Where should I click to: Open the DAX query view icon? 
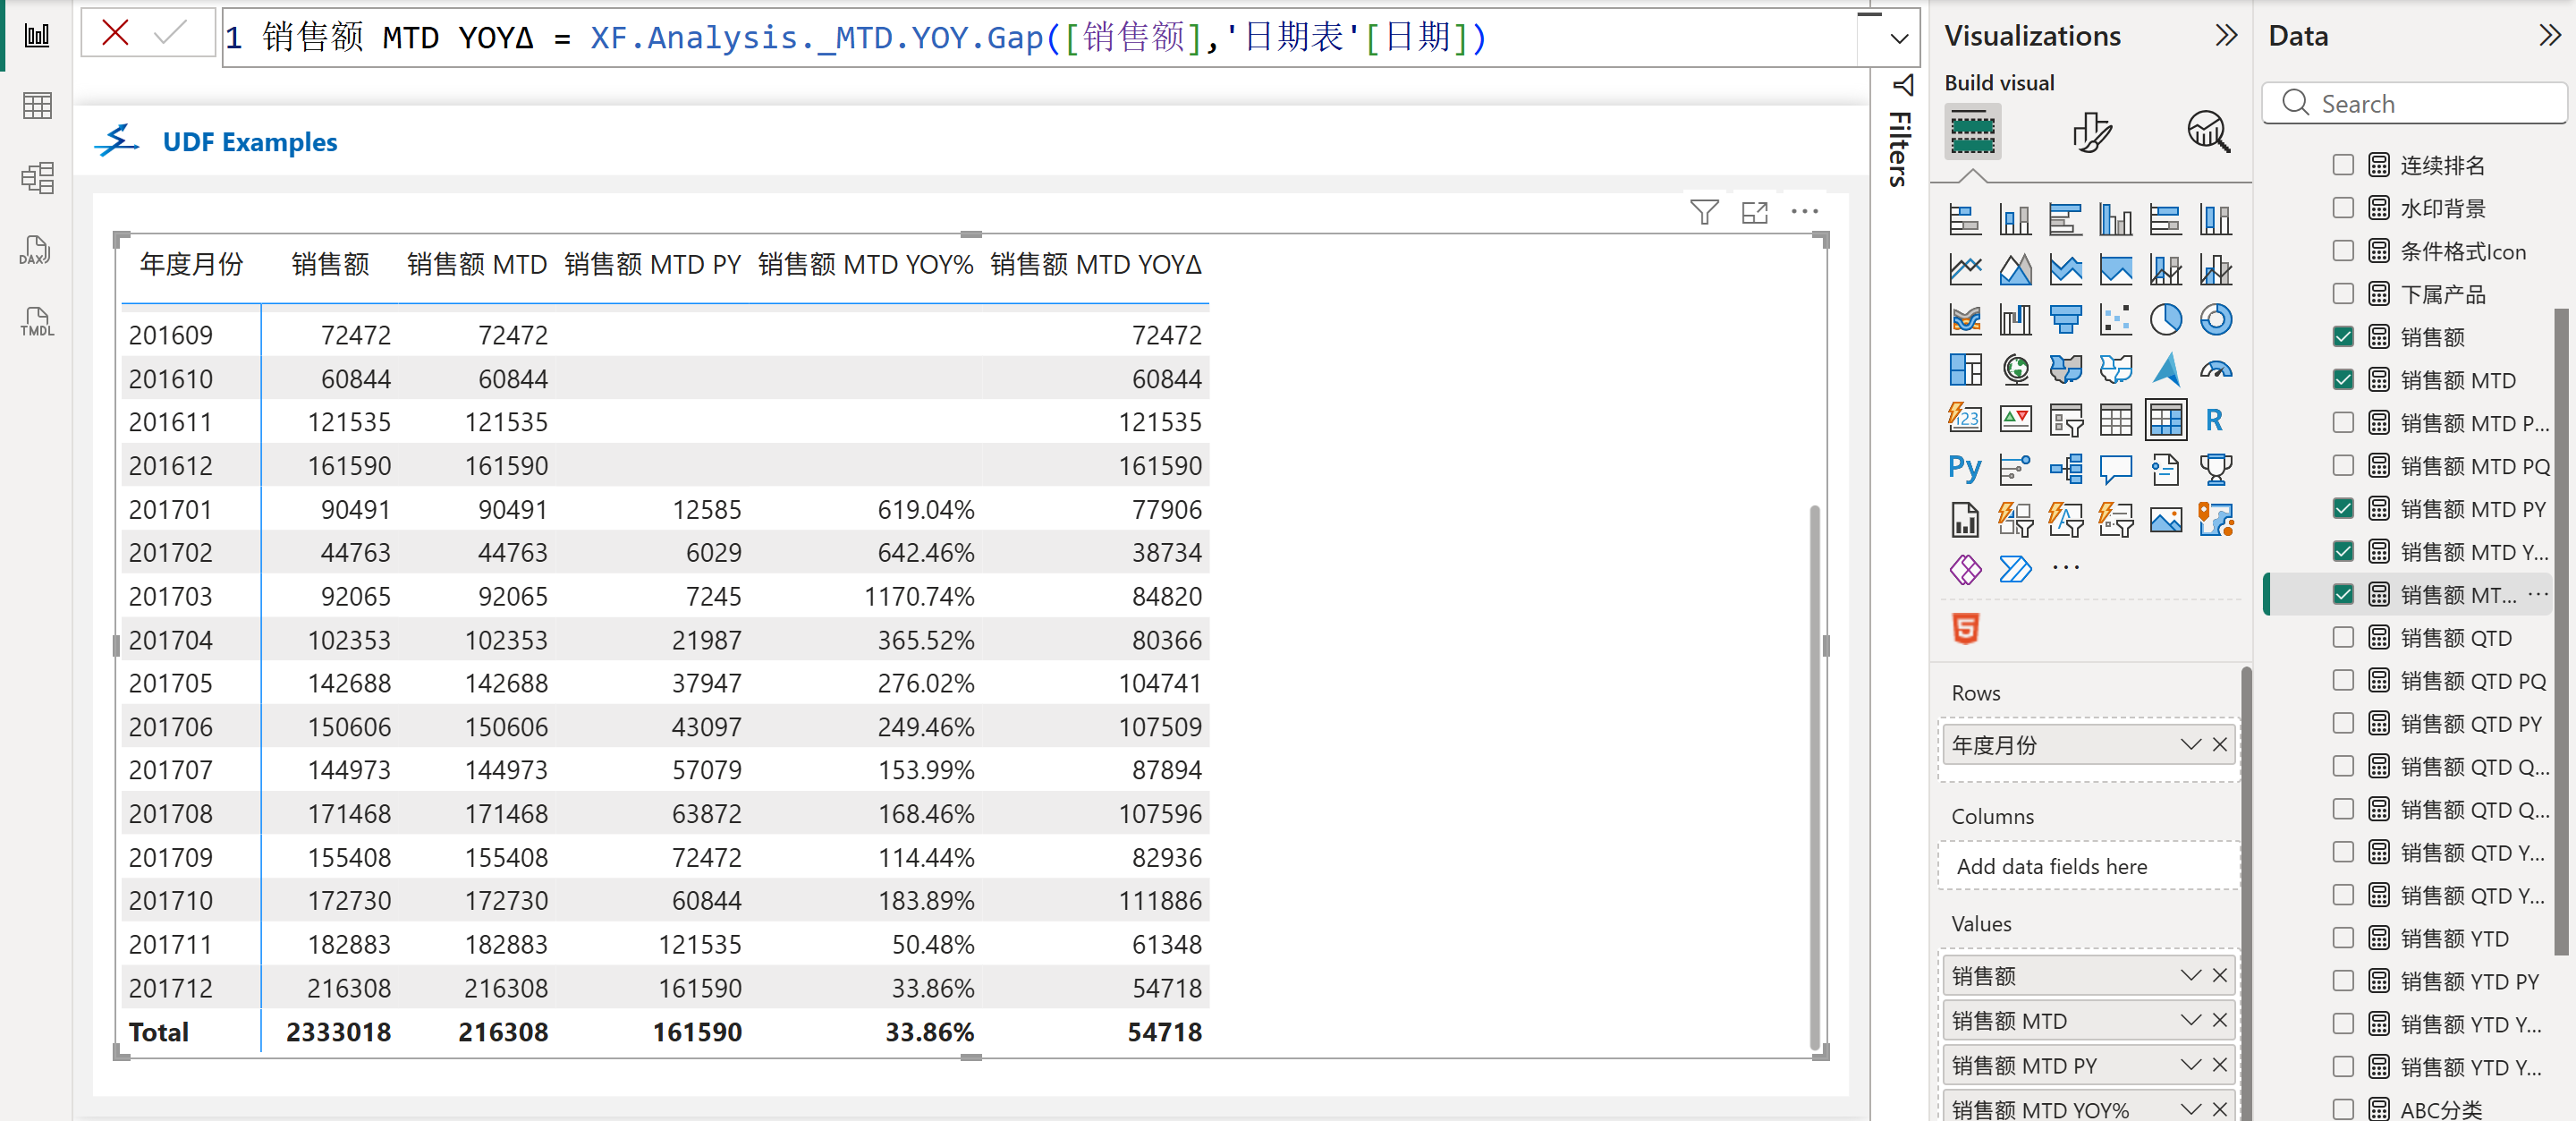coord(36,250)
